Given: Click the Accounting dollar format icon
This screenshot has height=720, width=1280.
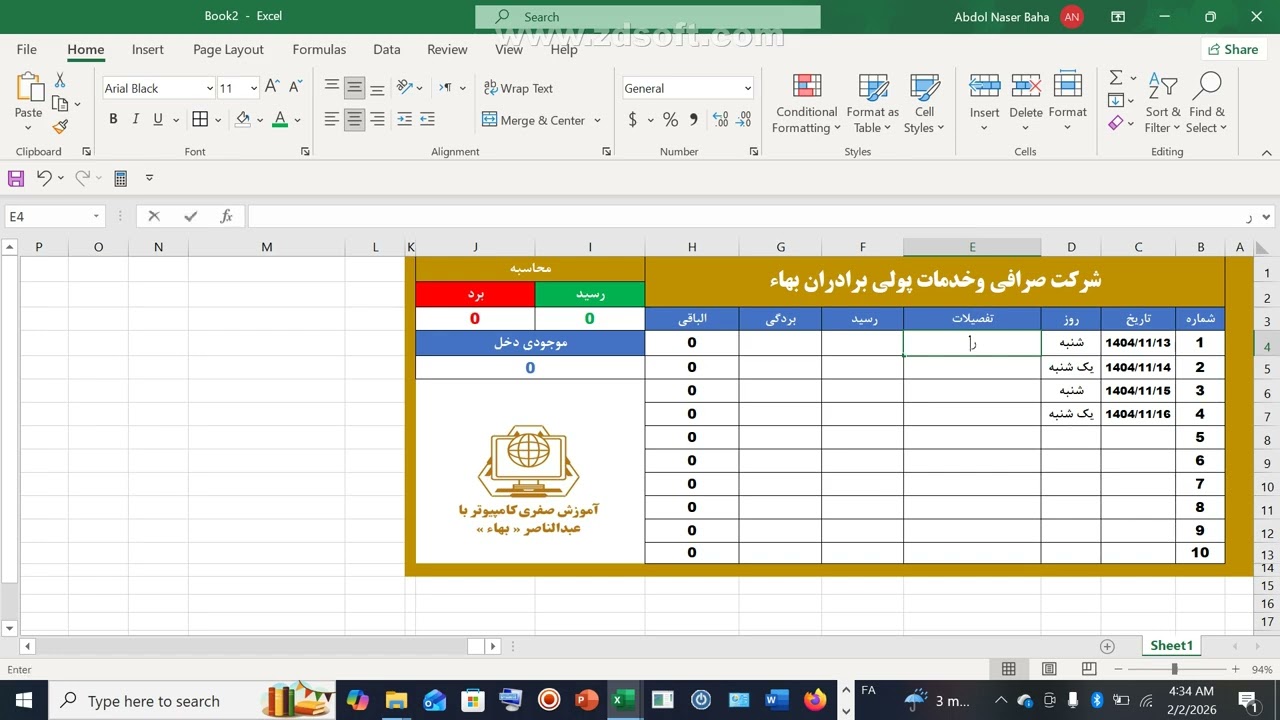Looking at the screenshot, I should (632, 120).
